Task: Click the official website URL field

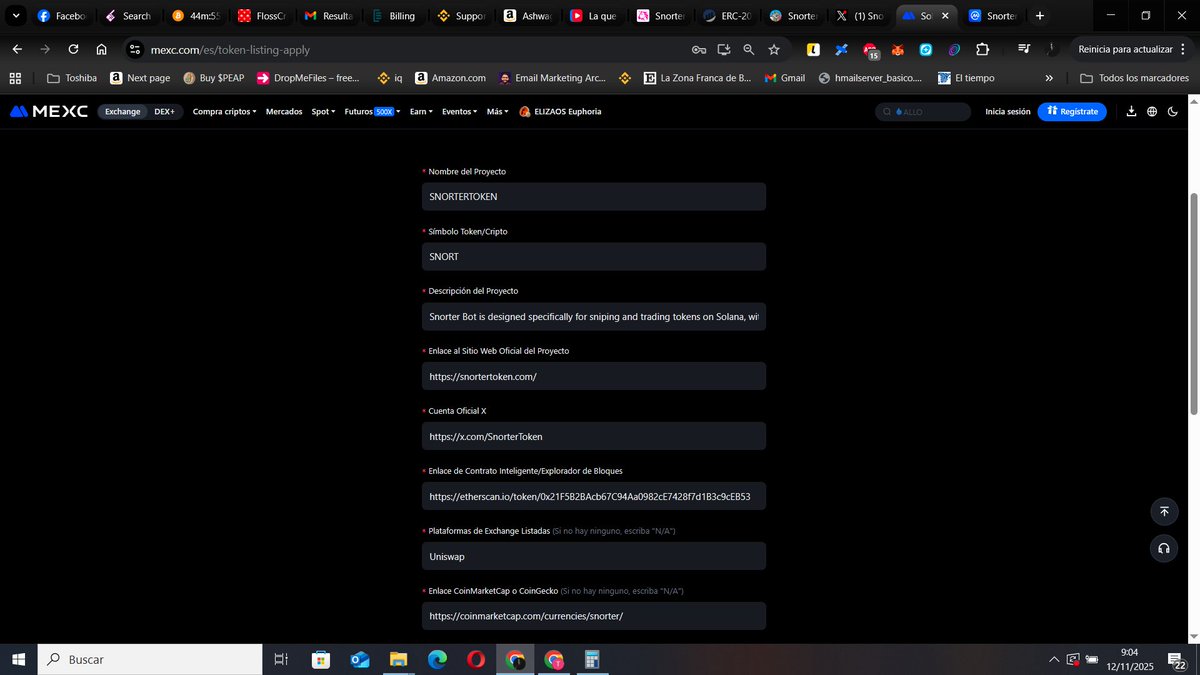Action: 594,376
